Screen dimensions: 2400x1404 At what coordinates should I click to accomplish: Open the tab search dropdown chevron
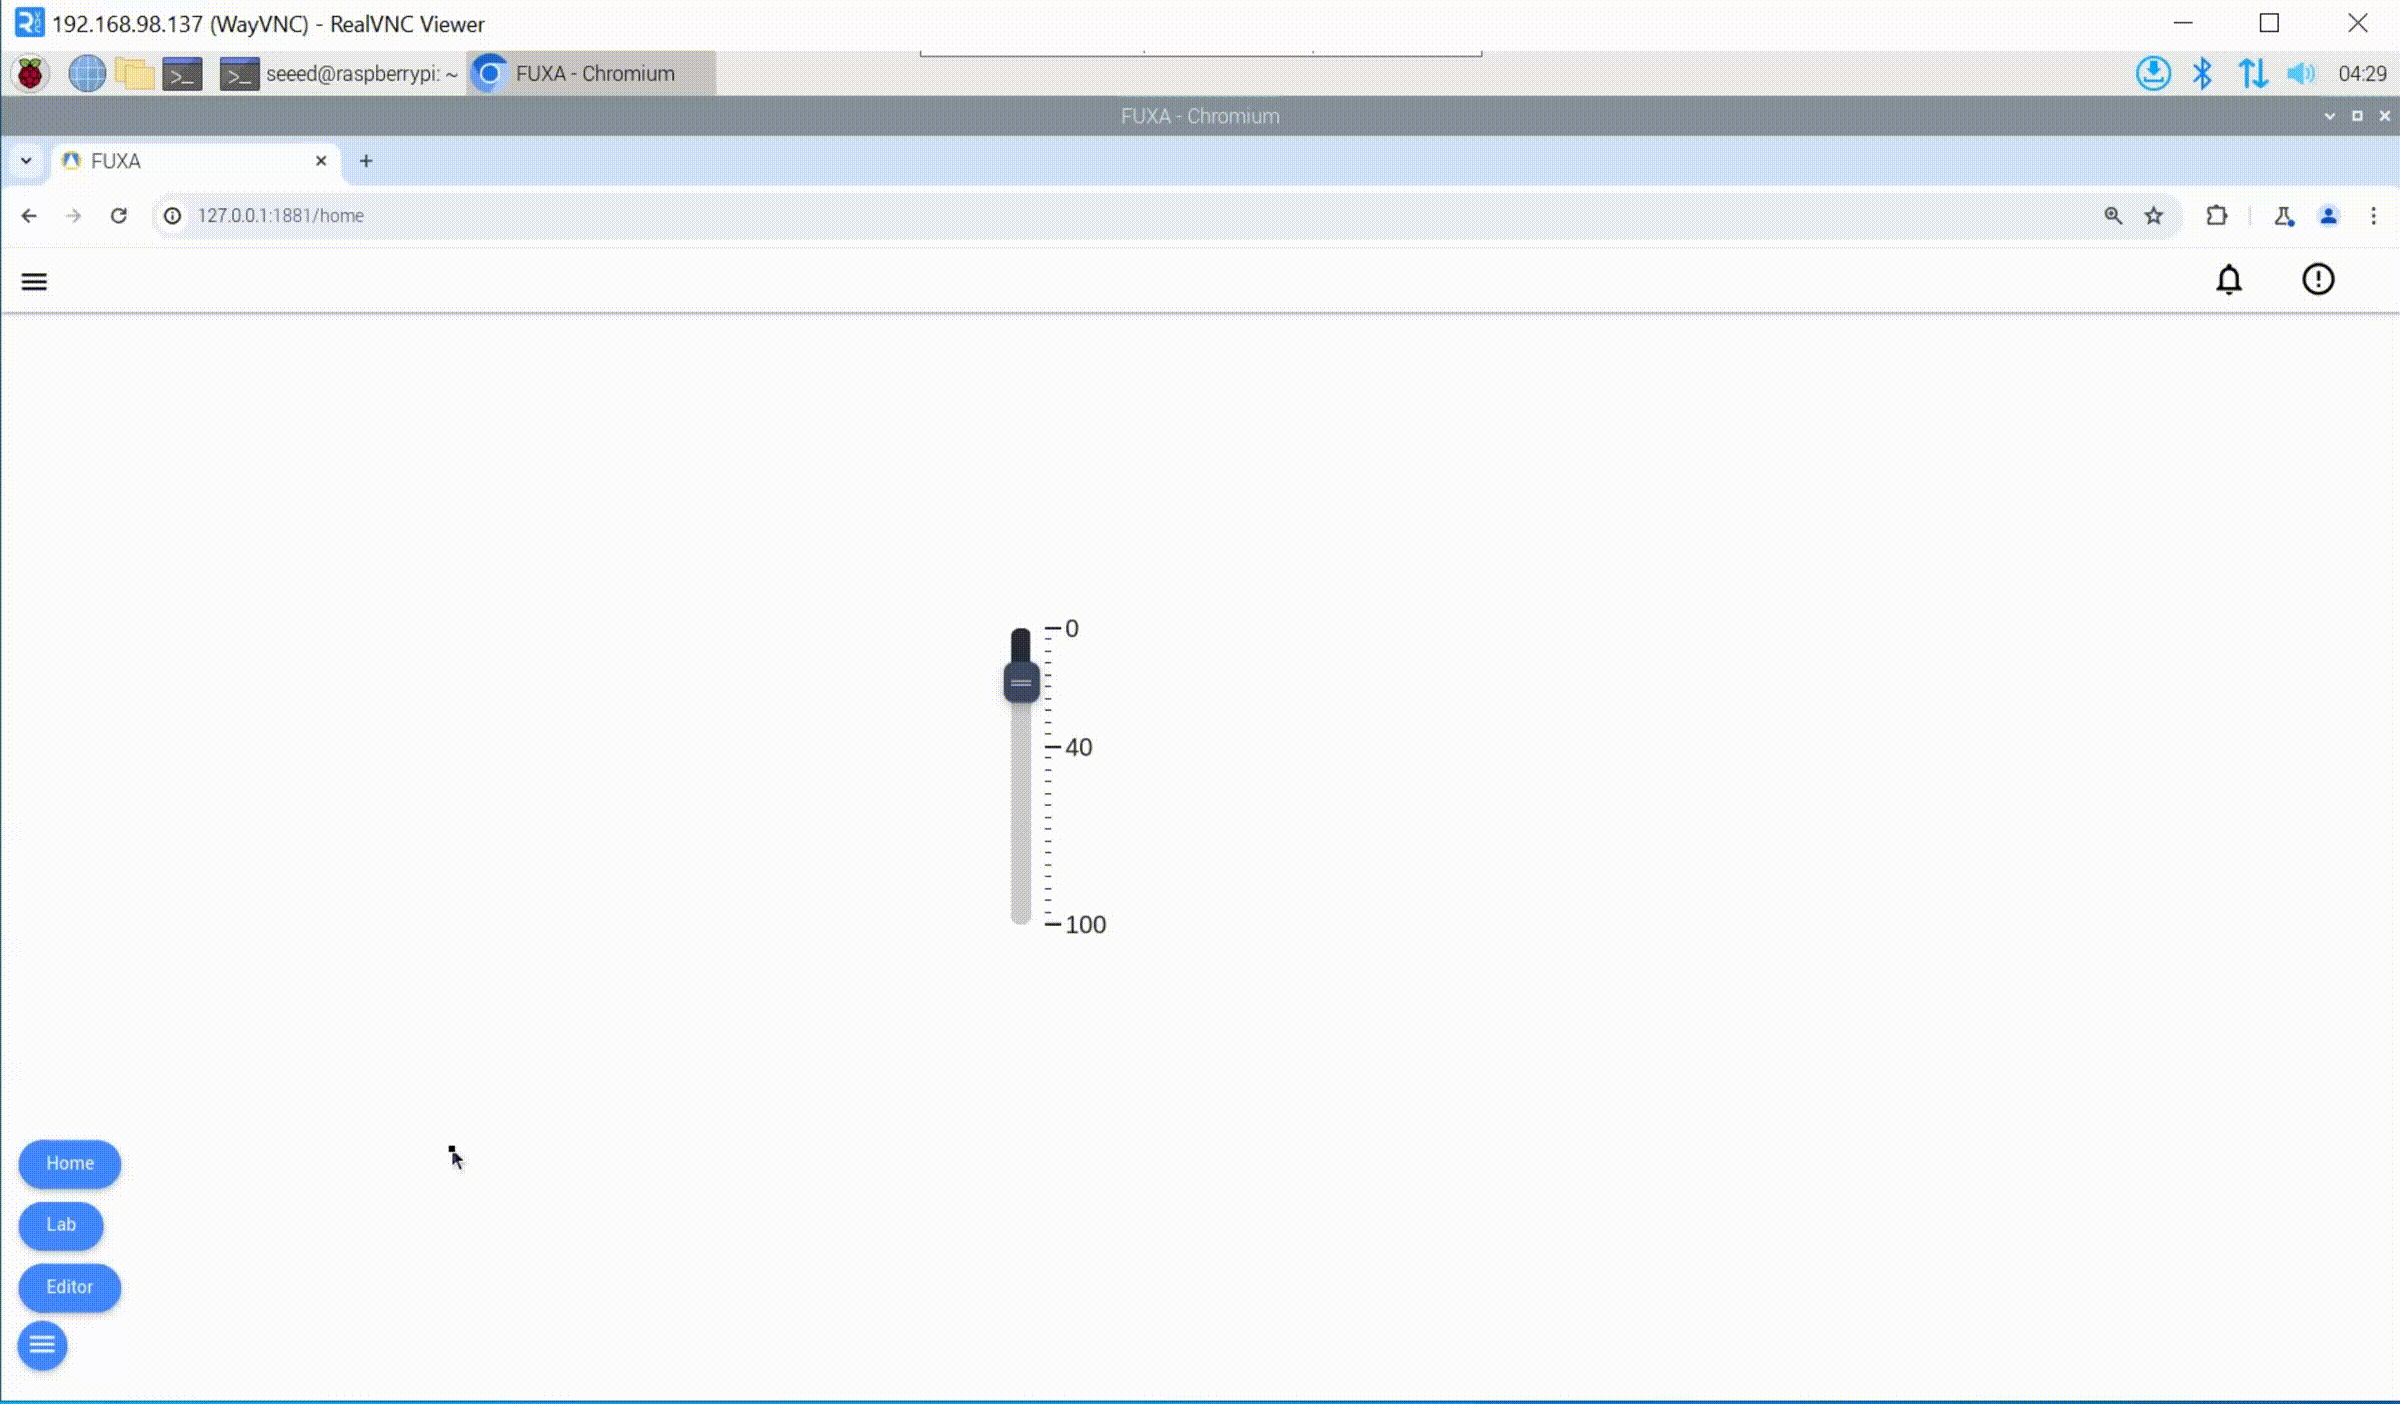tap(26, 161)
